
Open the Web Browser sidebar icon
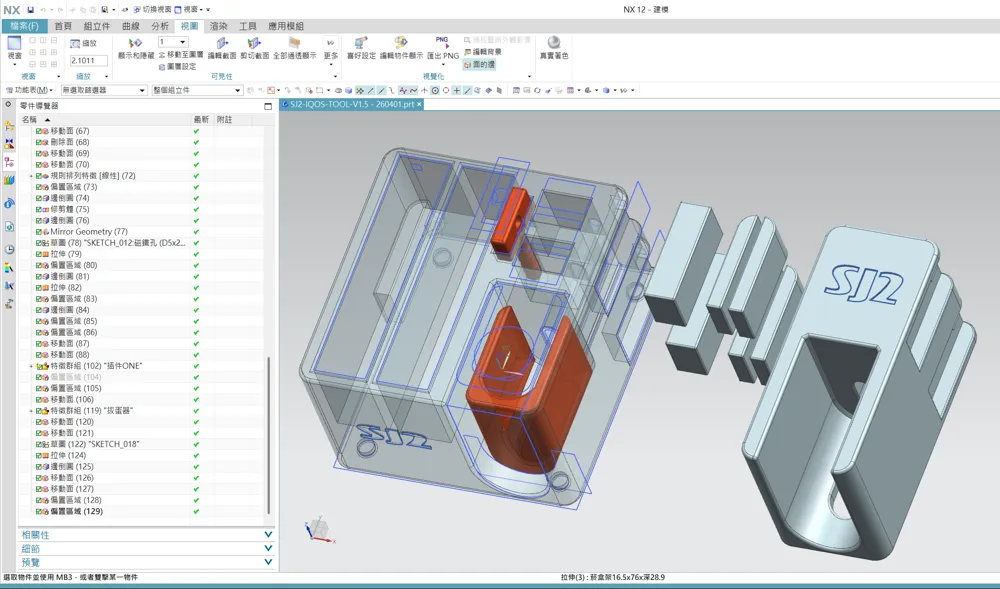(x=9, y=226)
